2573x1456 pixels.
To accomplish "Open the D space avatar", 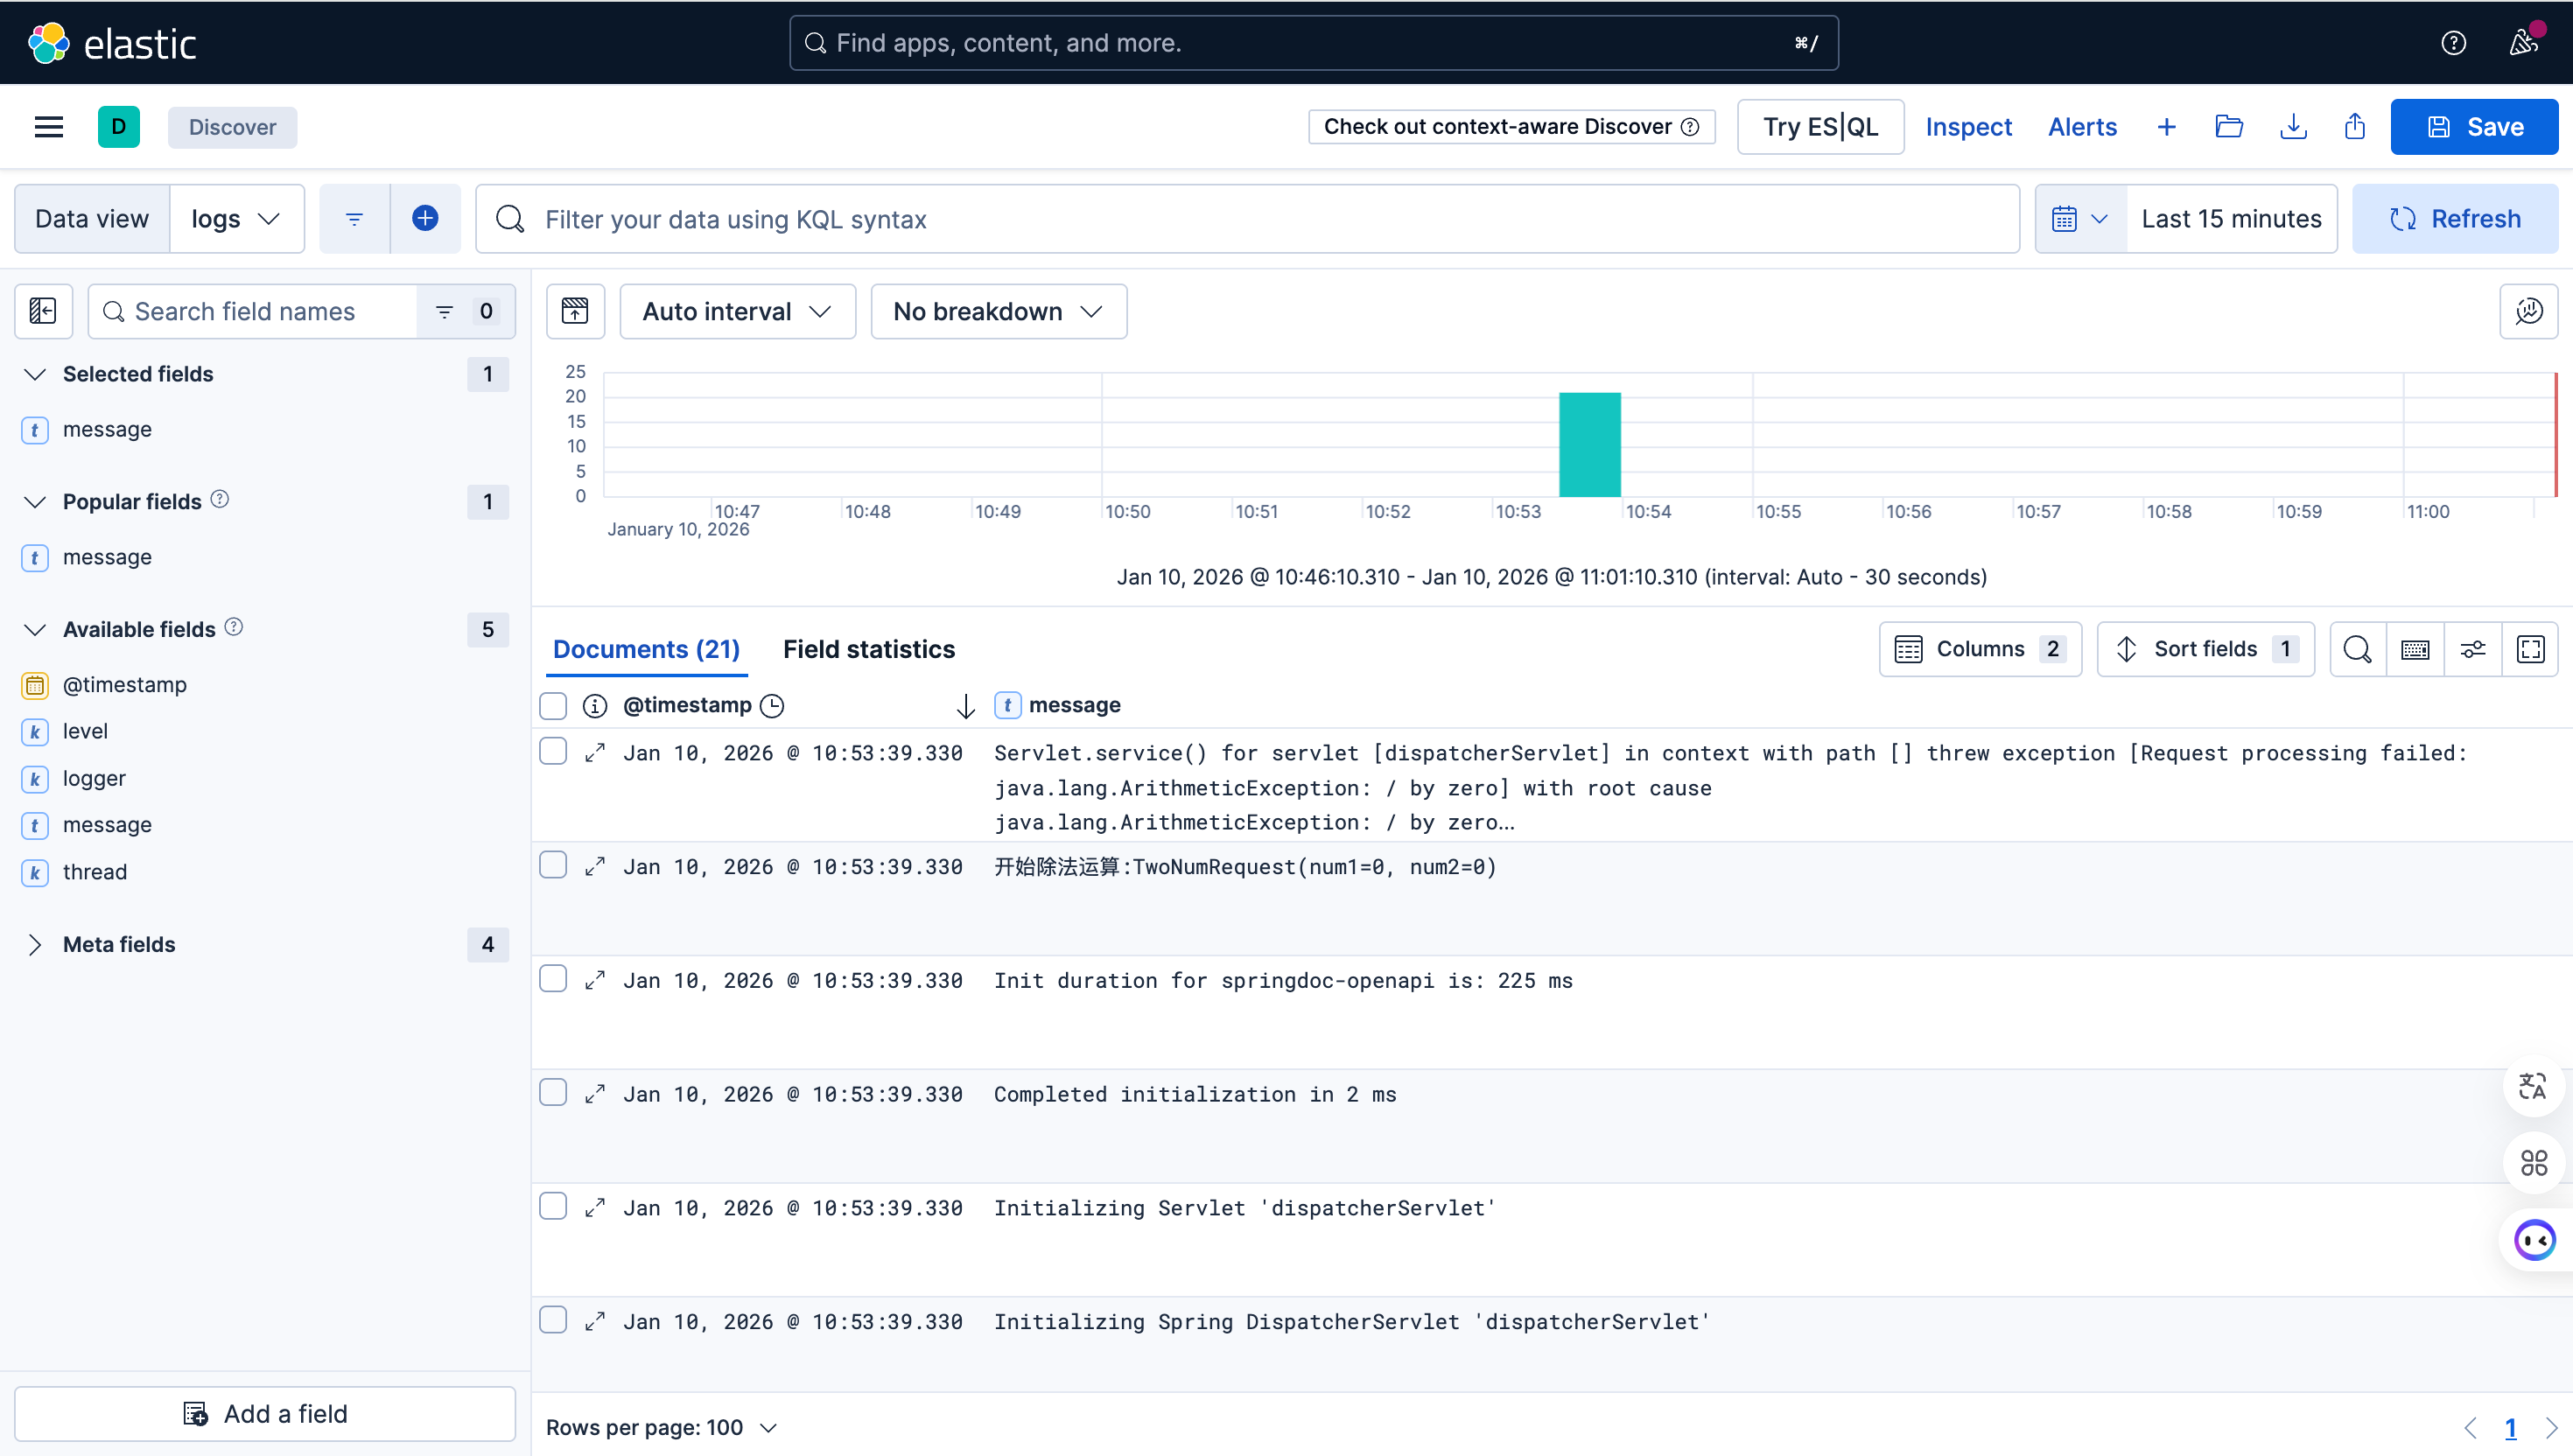I will [119, 127].
